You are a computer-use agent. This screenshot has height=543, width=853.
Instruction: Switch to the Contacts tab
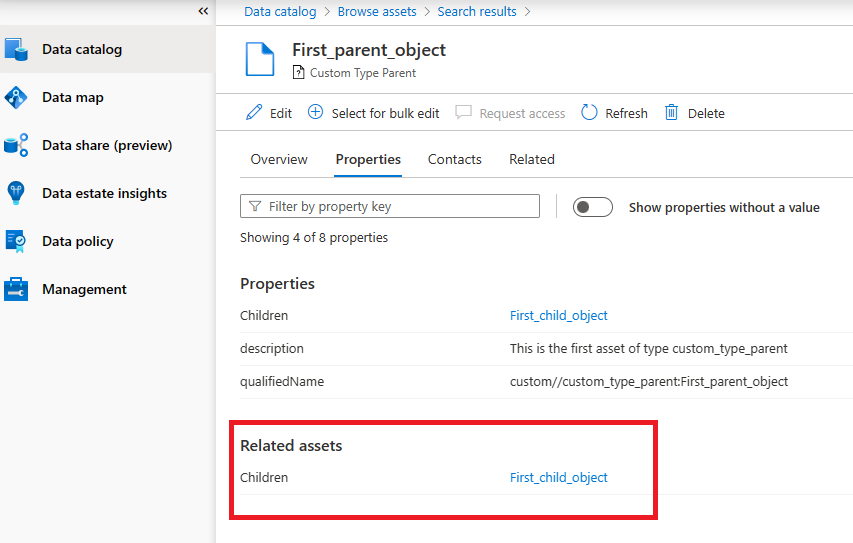455,159
